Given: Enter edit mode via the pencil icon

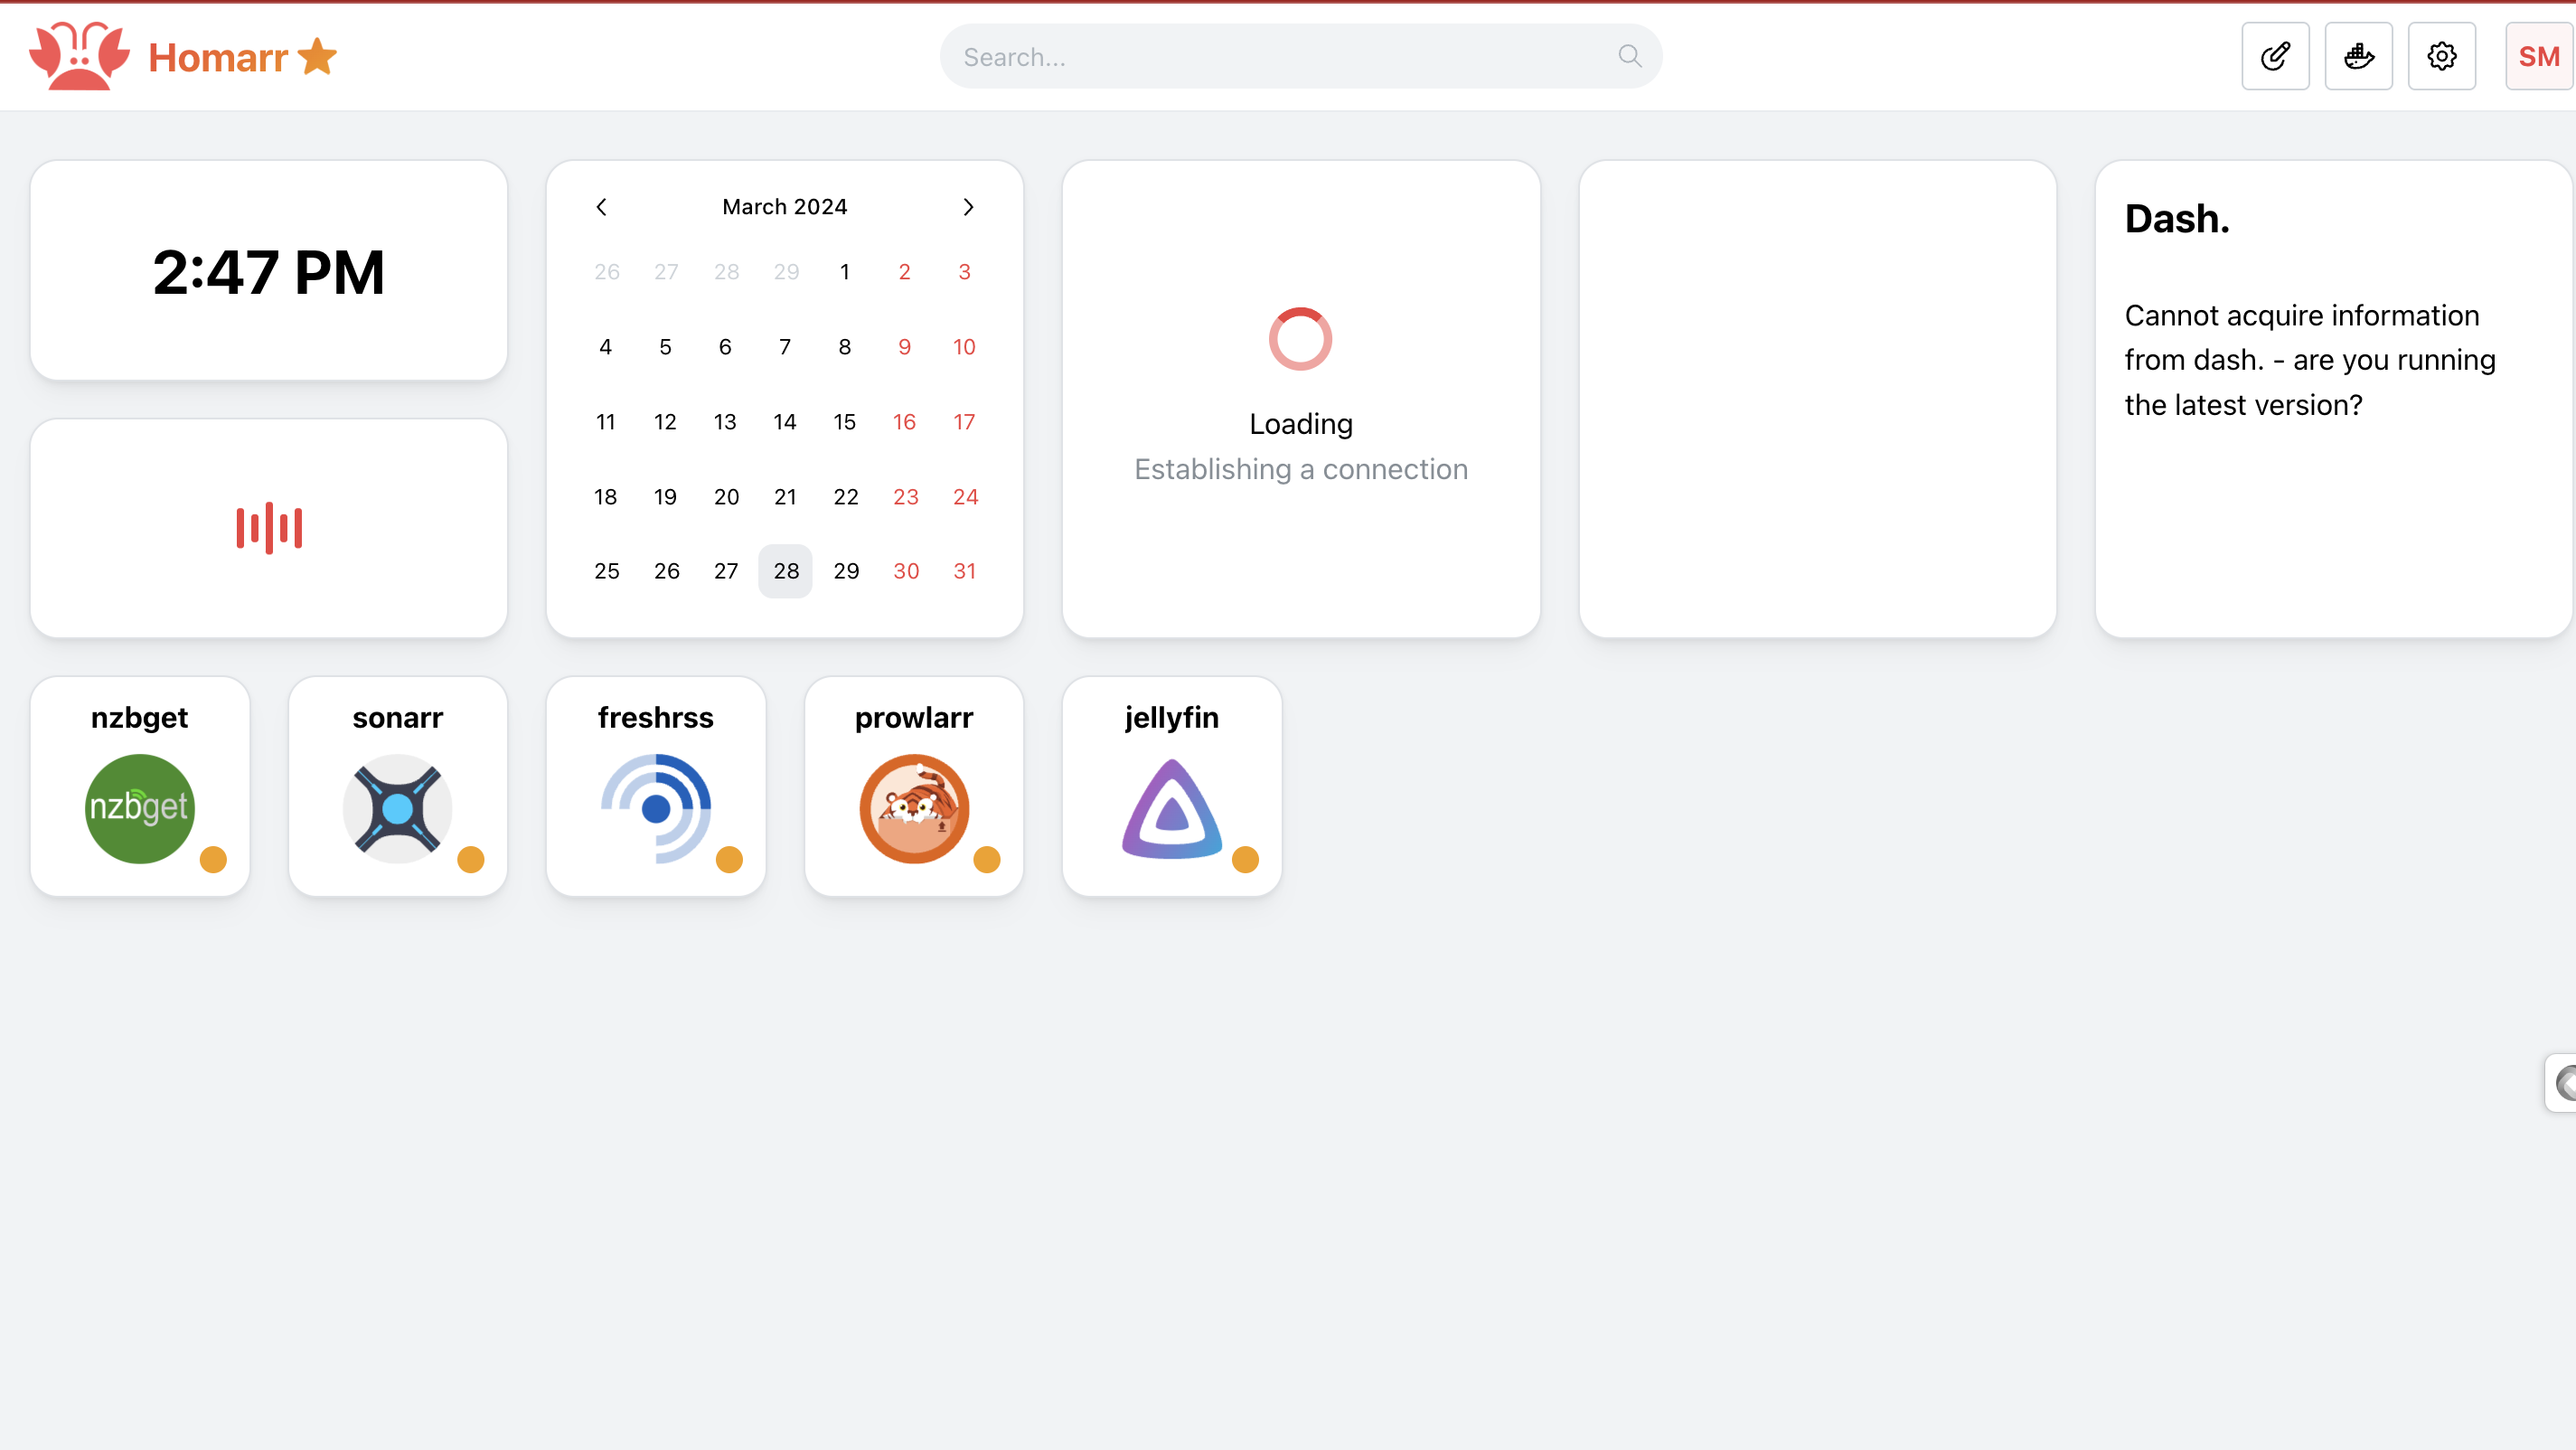Looking at the screenshot, I should click(2275, 56).
